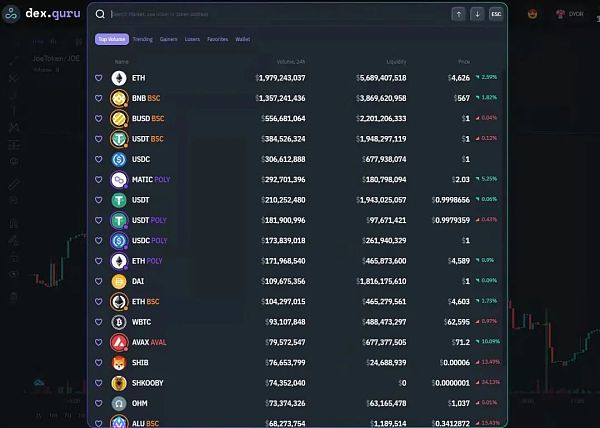Select the AVAX AVAL token name

point(149,342)
